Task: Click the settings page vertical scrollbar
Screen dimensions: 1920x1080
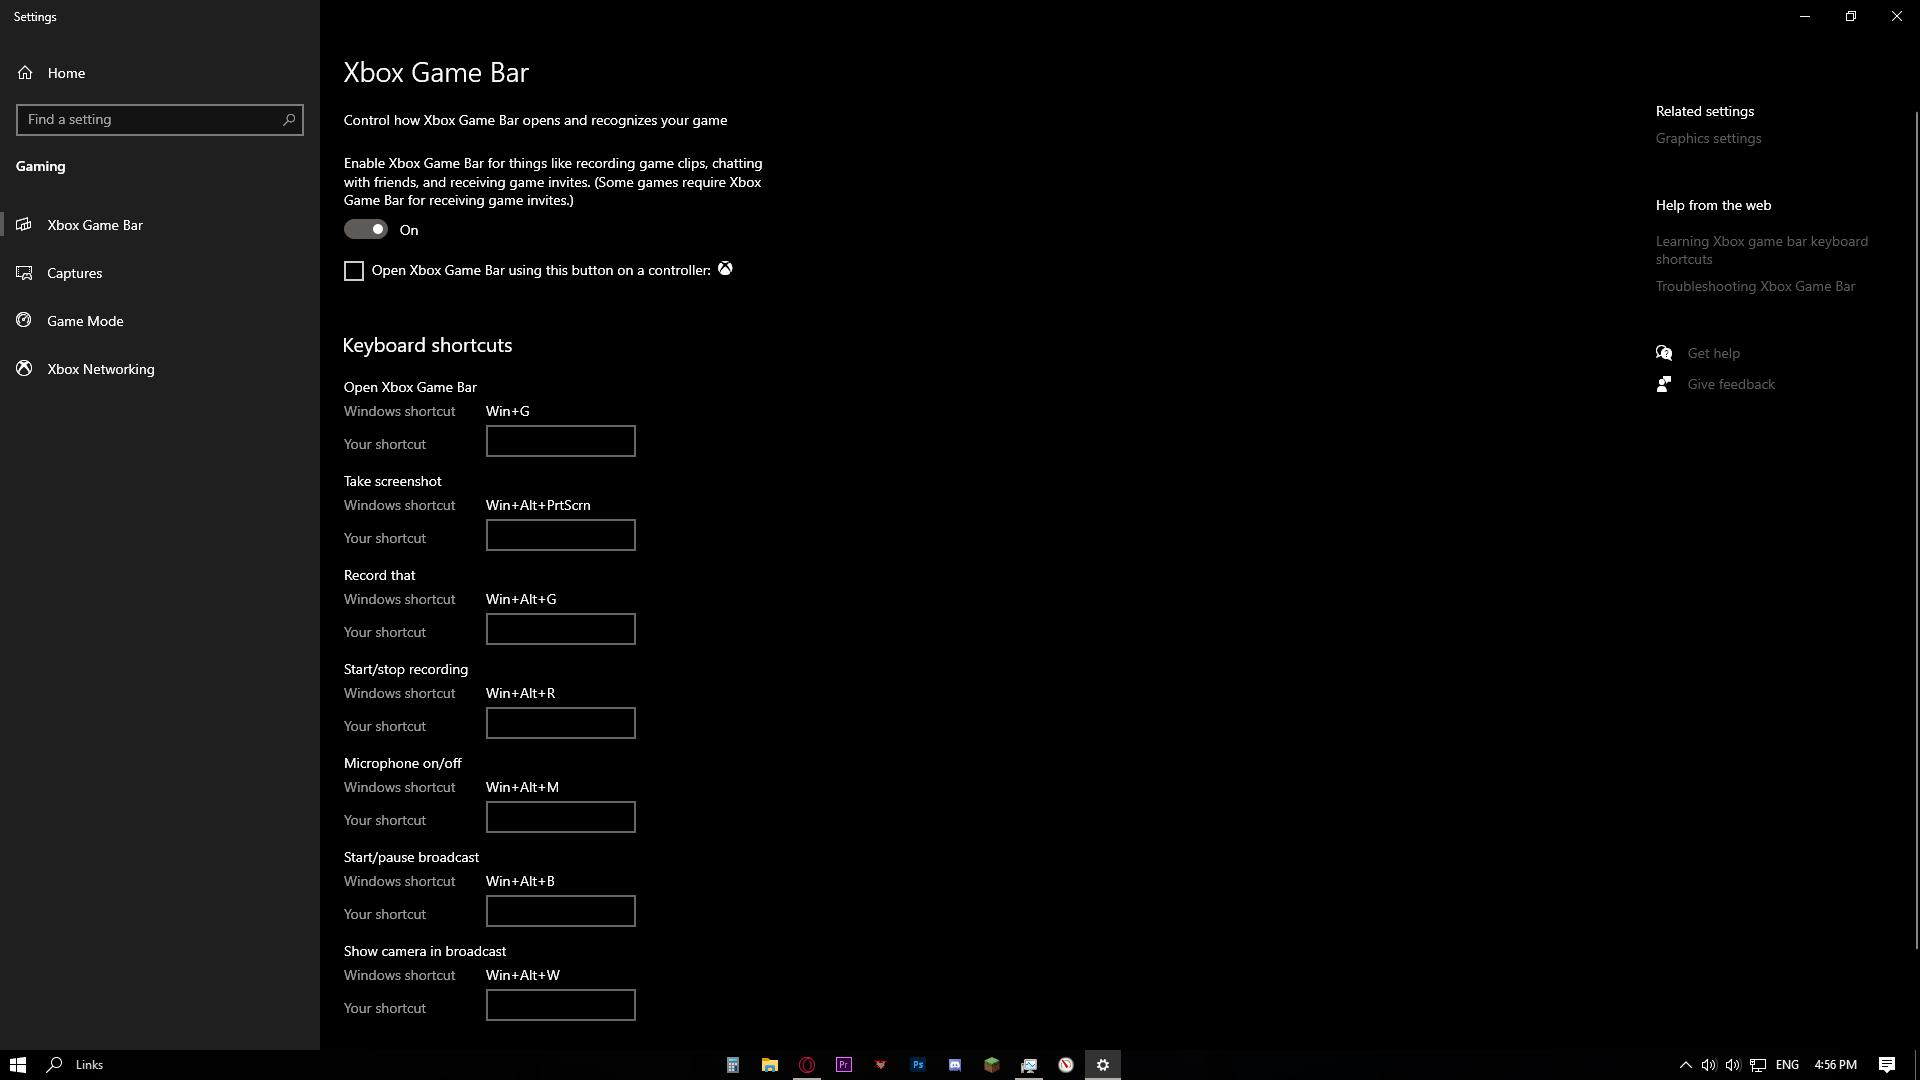Action: point(1916,530)
